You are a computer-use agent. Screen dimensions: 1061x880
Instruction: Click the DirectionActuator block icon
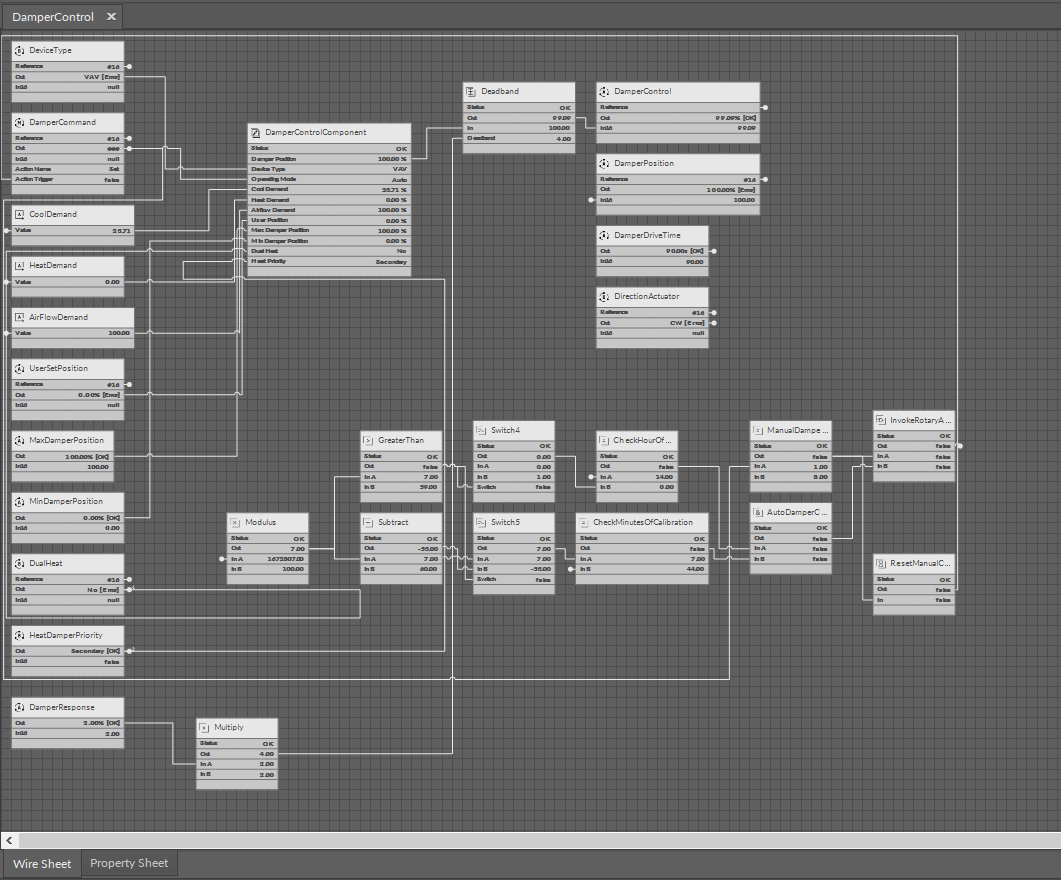(x=604, y=296)
